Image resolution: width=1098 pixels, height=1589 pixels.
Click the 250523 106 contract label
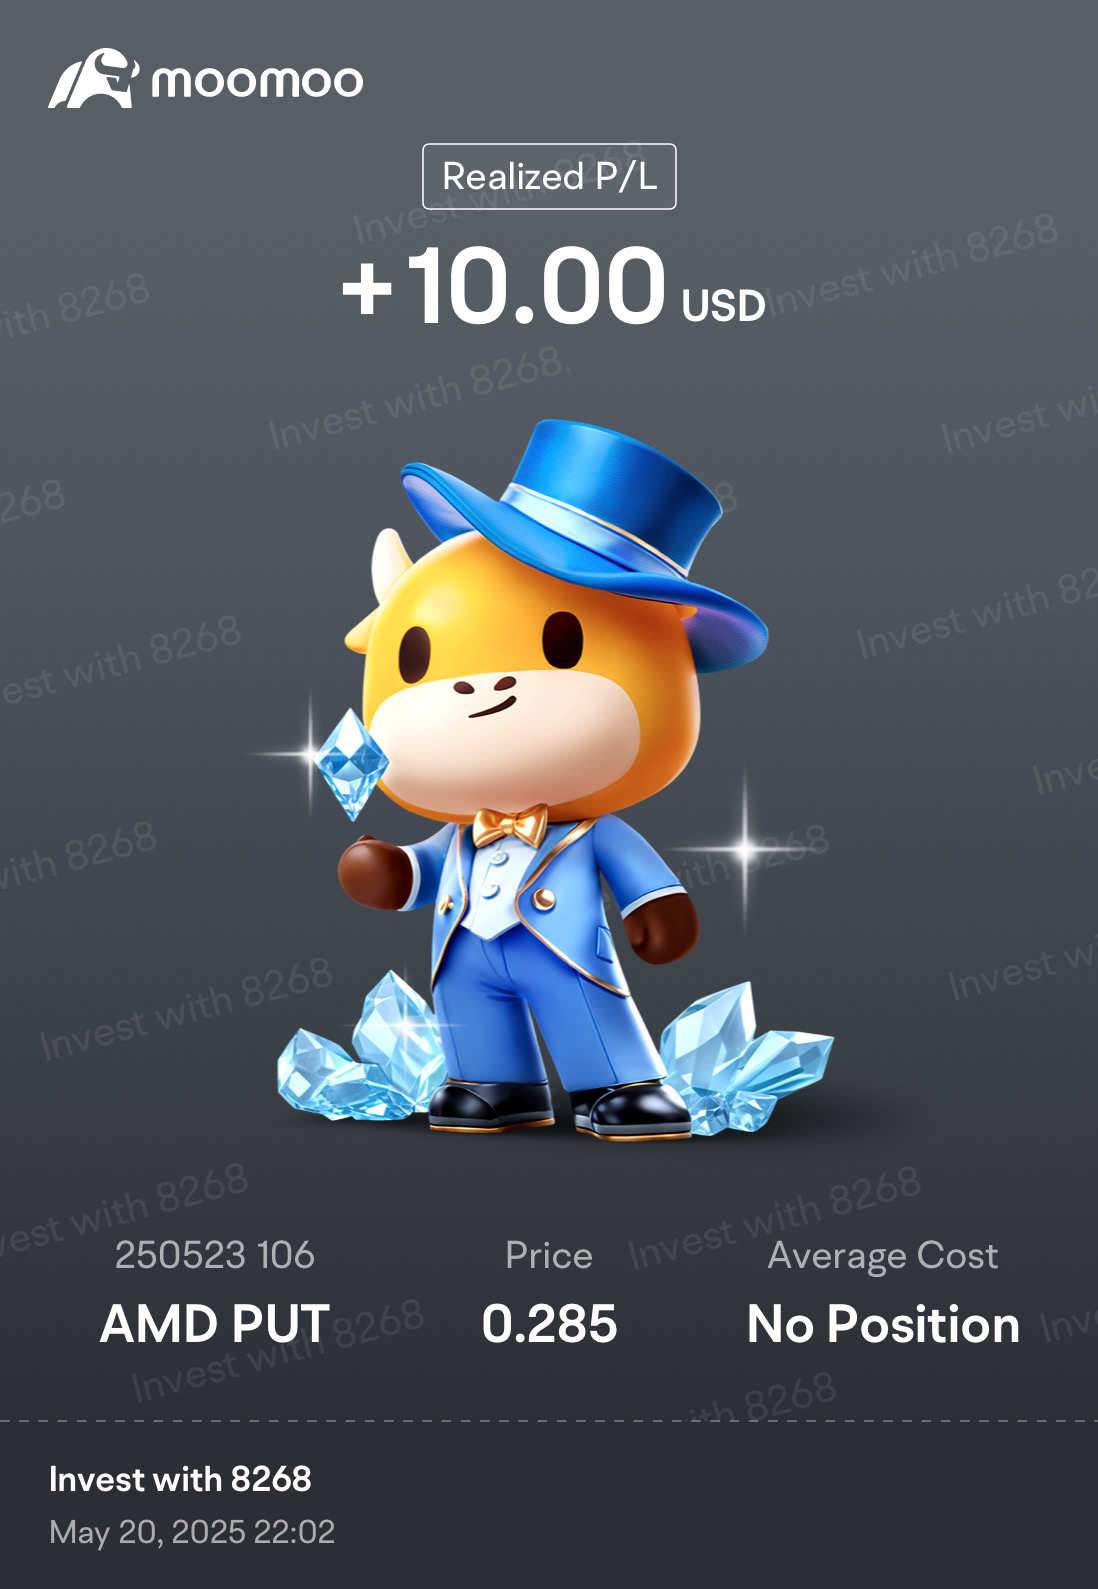(x=215, y=1255)
